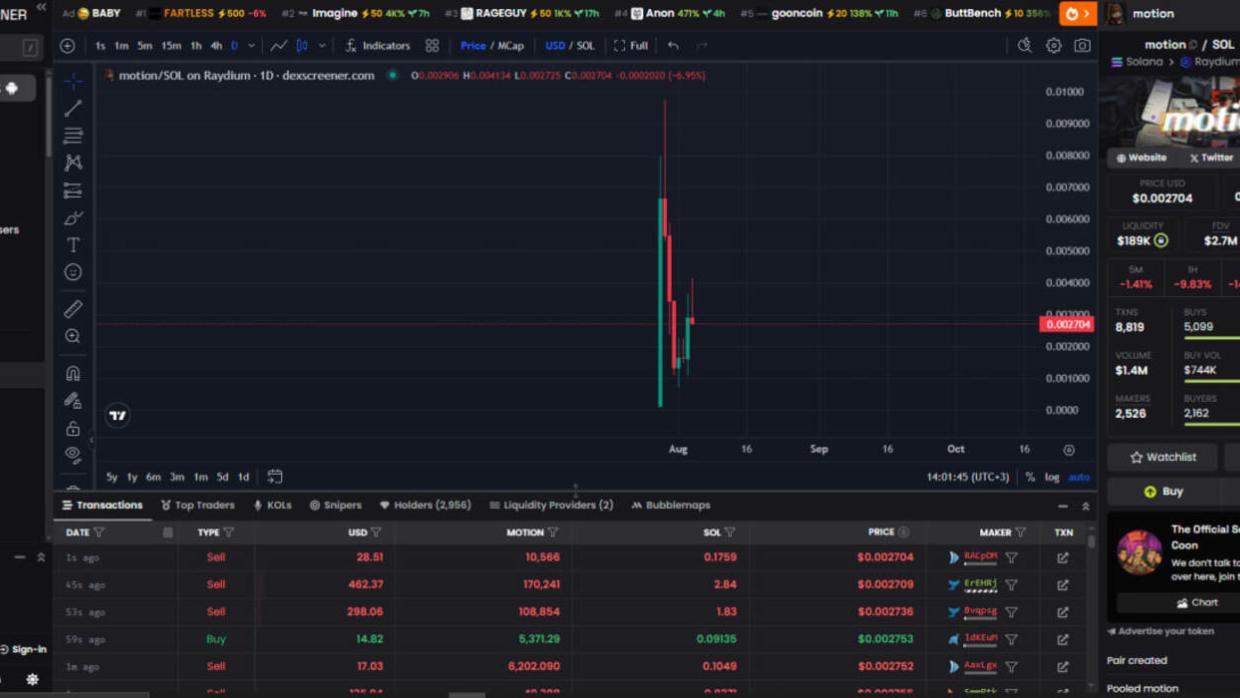Set the chart interval to 15m
Image resolution: width=1240 pixels, height=698 pixels.
pos(171,46)
